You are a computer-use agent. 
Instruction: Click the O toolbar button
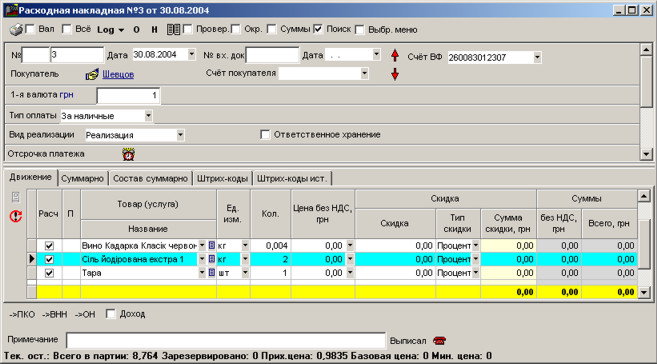tap(136, 30)
